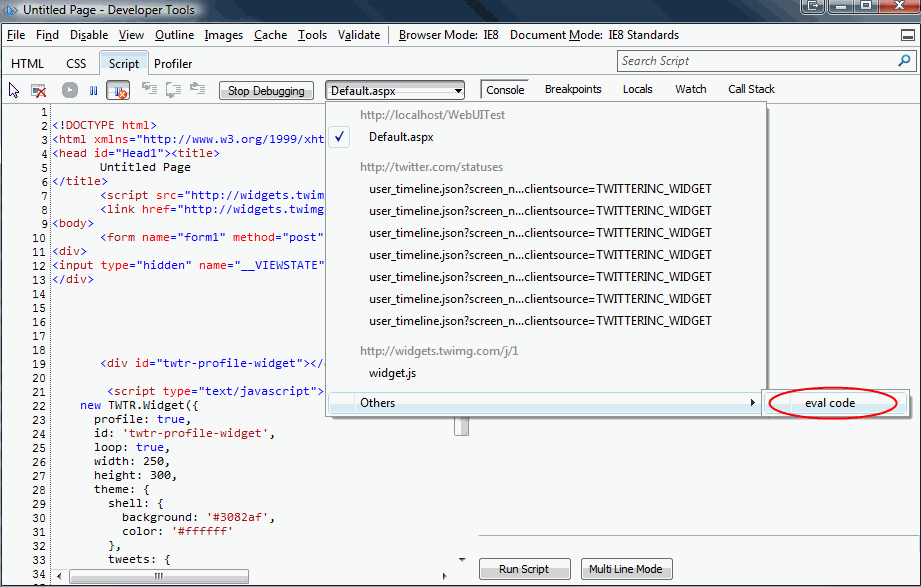The image size is (921, 587).
Task: Open the Validate menu
Action: [359, 35]
